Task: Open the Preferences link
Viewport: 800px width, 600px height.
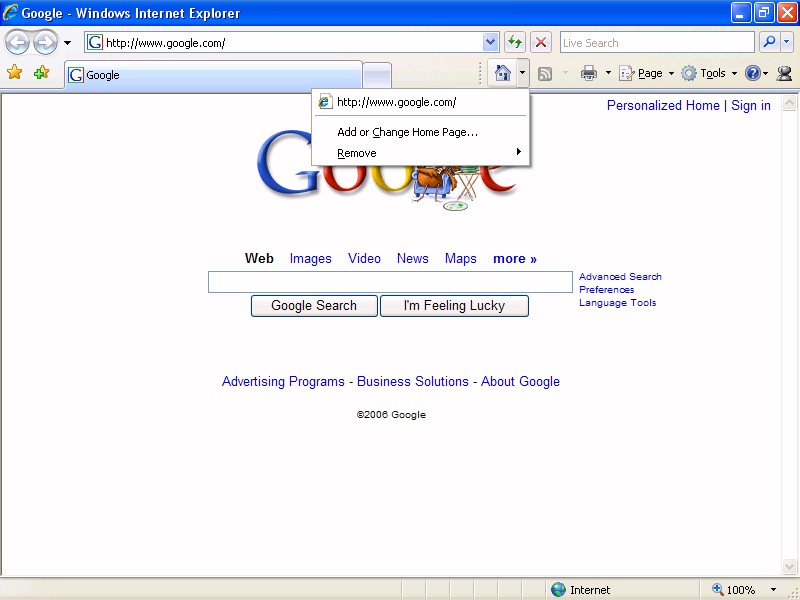Action: [607, 290]
